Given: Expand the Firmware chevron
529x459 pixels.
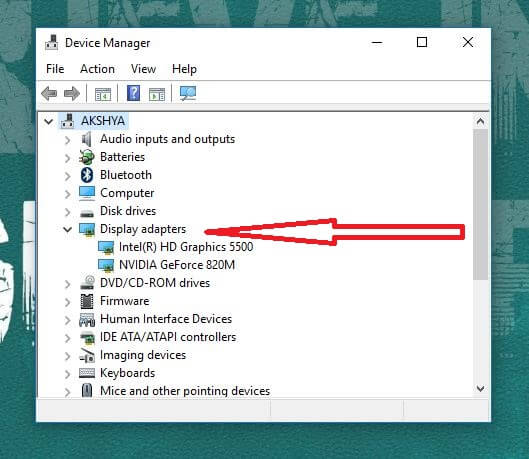Looking at the screenshot, I should 68,302.
